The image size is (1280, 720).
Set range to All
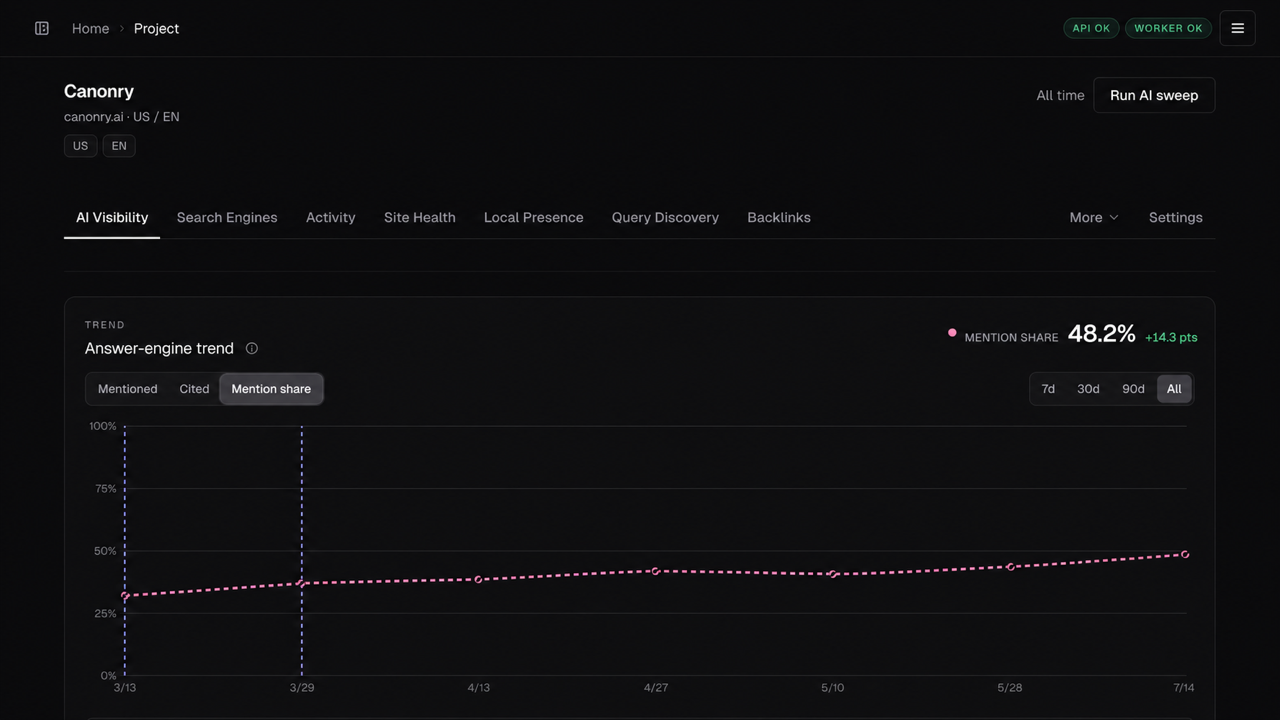click(1174, 389)
